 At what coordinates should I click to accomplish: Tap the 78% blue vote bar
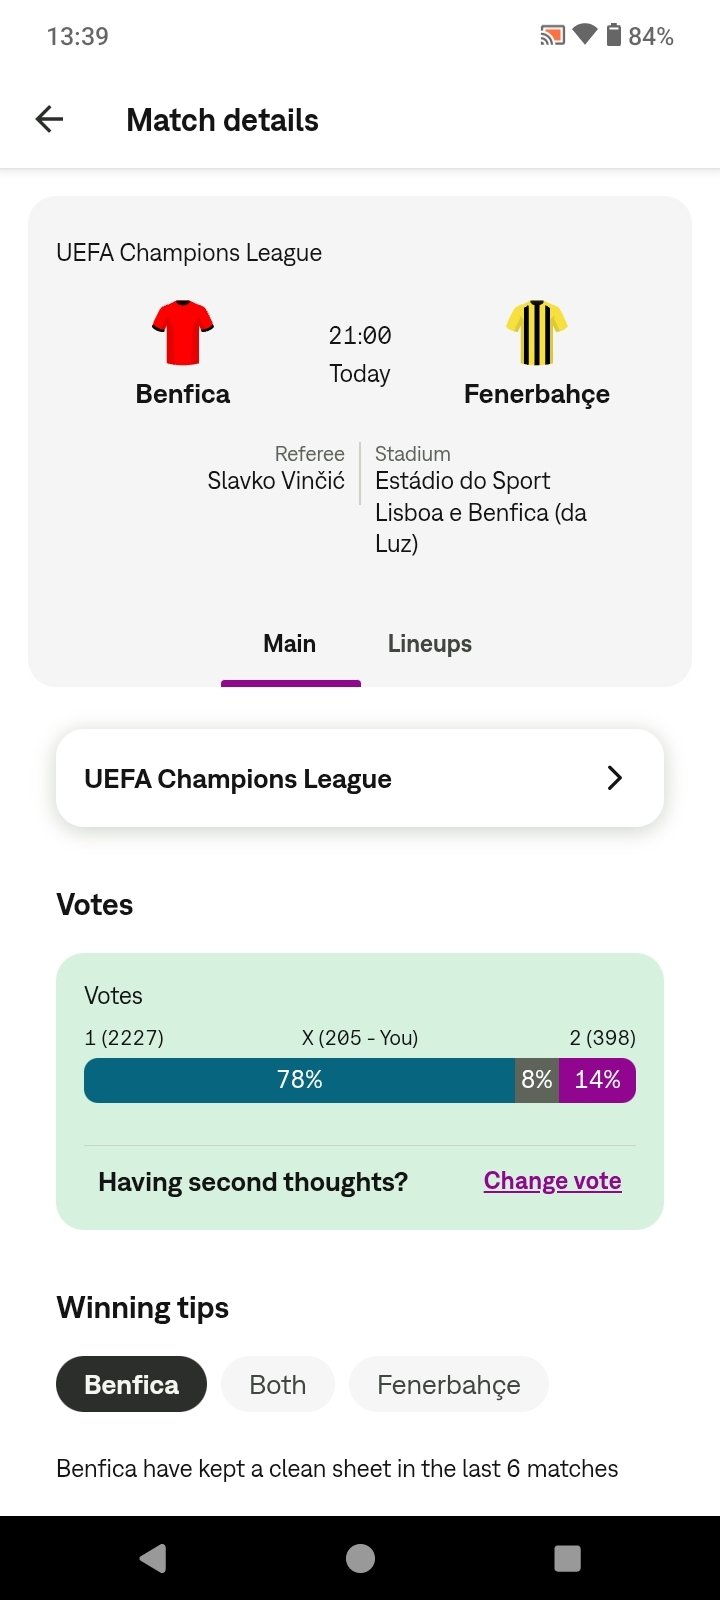pos(299,1080)
